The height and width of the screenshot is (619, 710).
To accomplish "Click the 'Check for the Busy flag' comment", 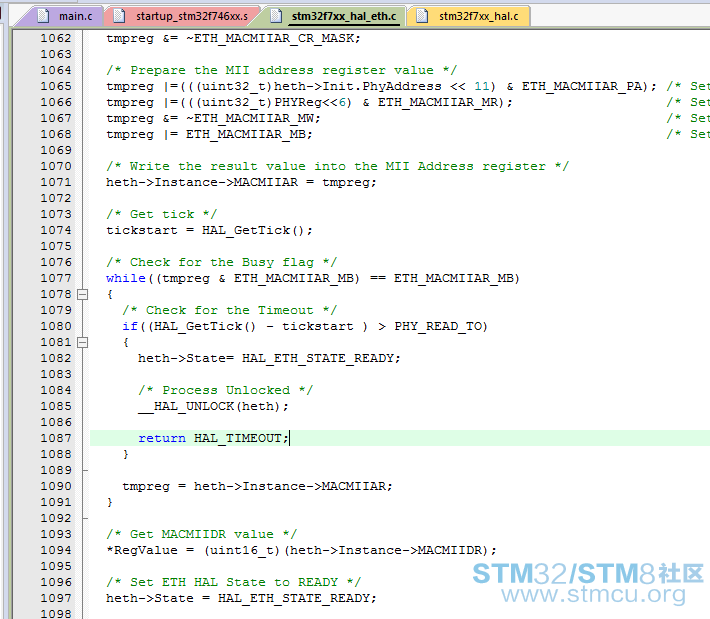I will 222,263.
